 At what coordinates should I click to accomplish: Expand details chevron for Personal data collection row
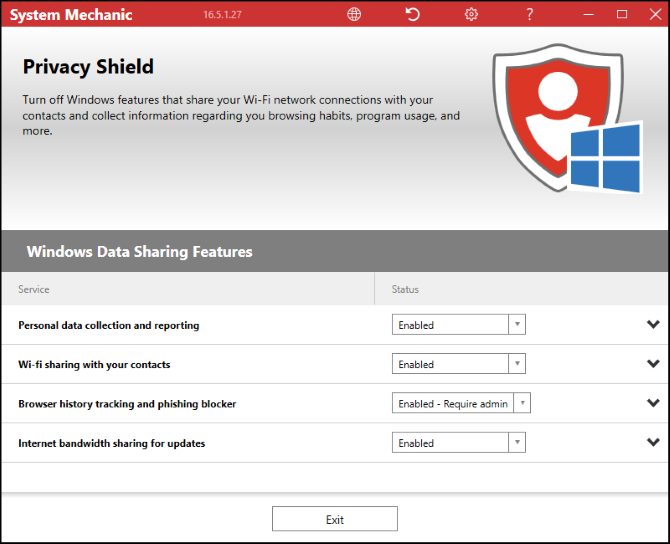653,324
